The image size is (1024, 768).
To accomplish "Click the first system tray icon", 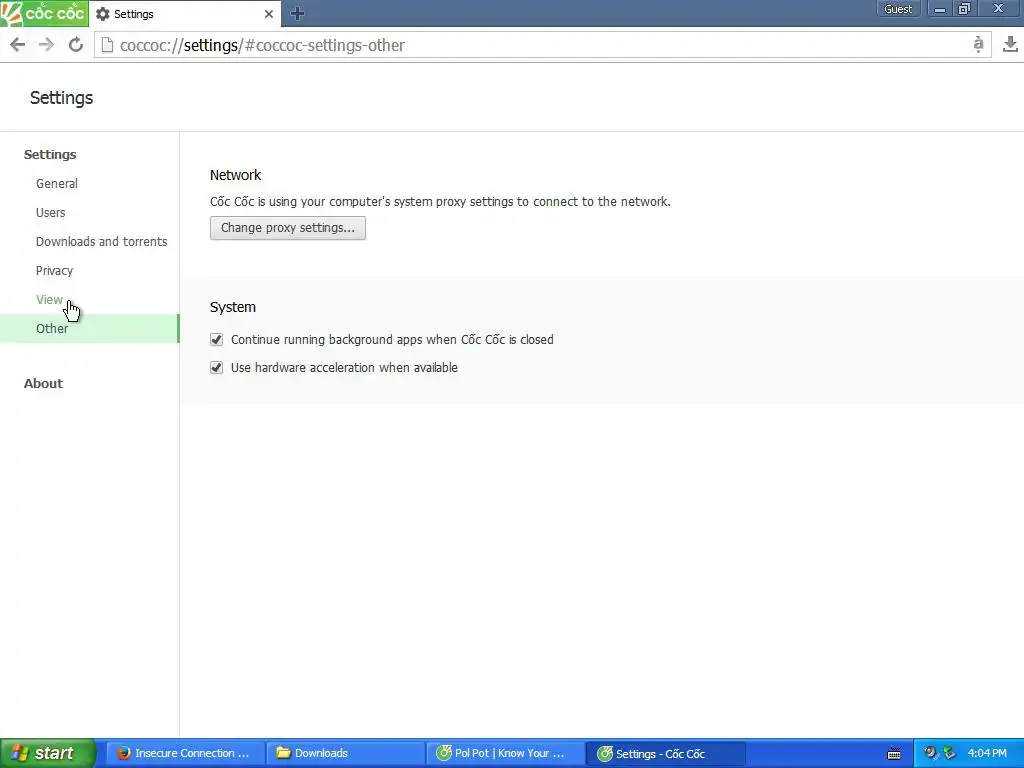I will (x=930, y=753).
